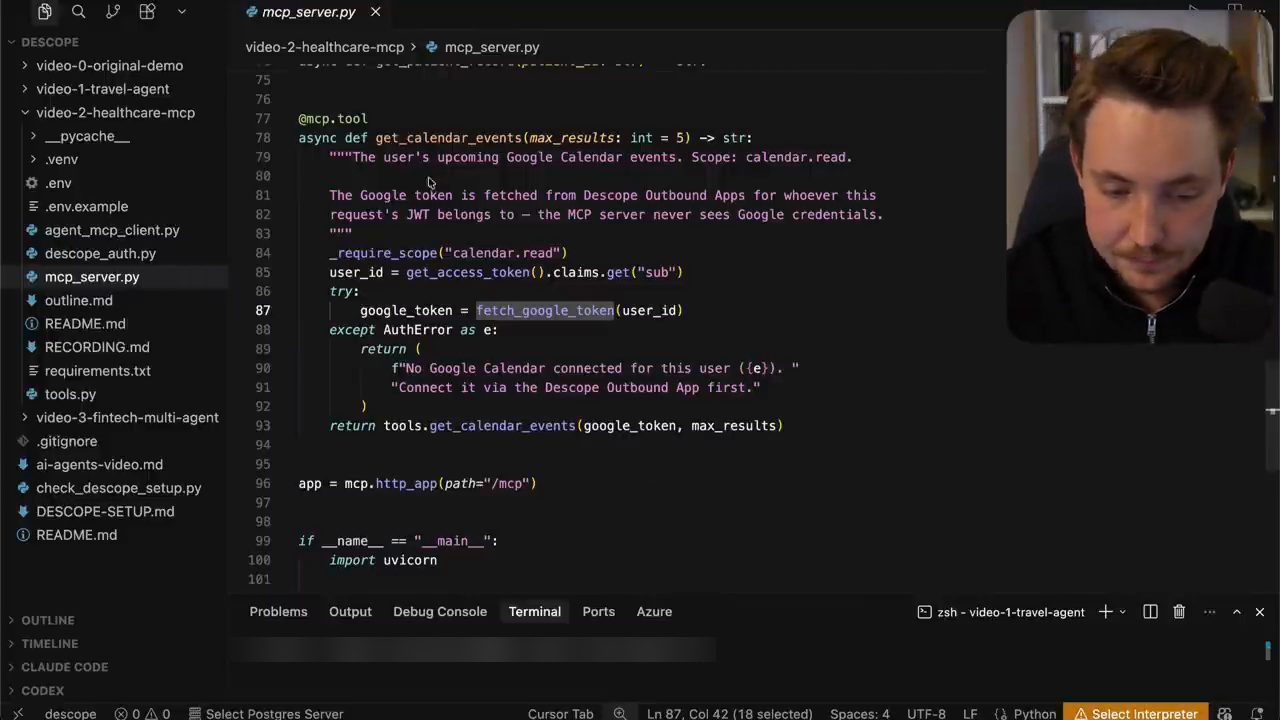This screenshot has width=1280, height=720.
Task: Maximize the terminal panel size
Action: [1236, 612]
